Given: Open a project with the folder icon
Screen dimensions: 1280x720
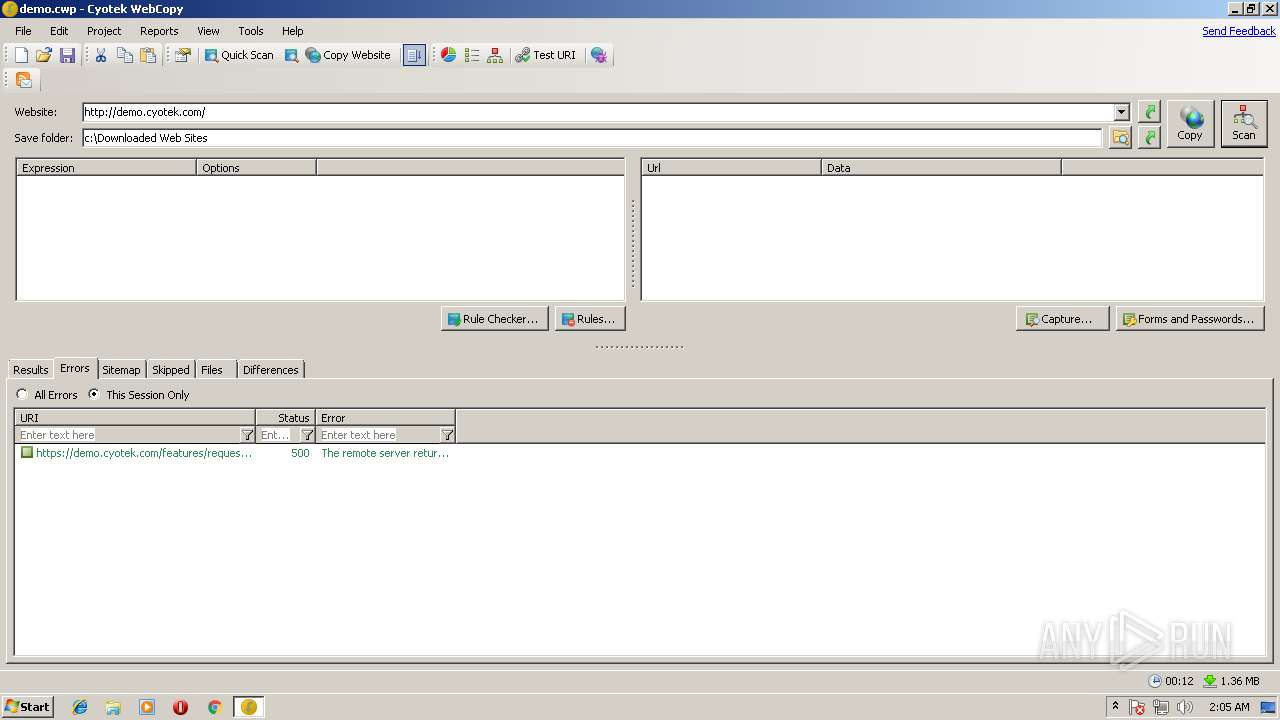Looking at the screenshot, I should coord(44,55).
